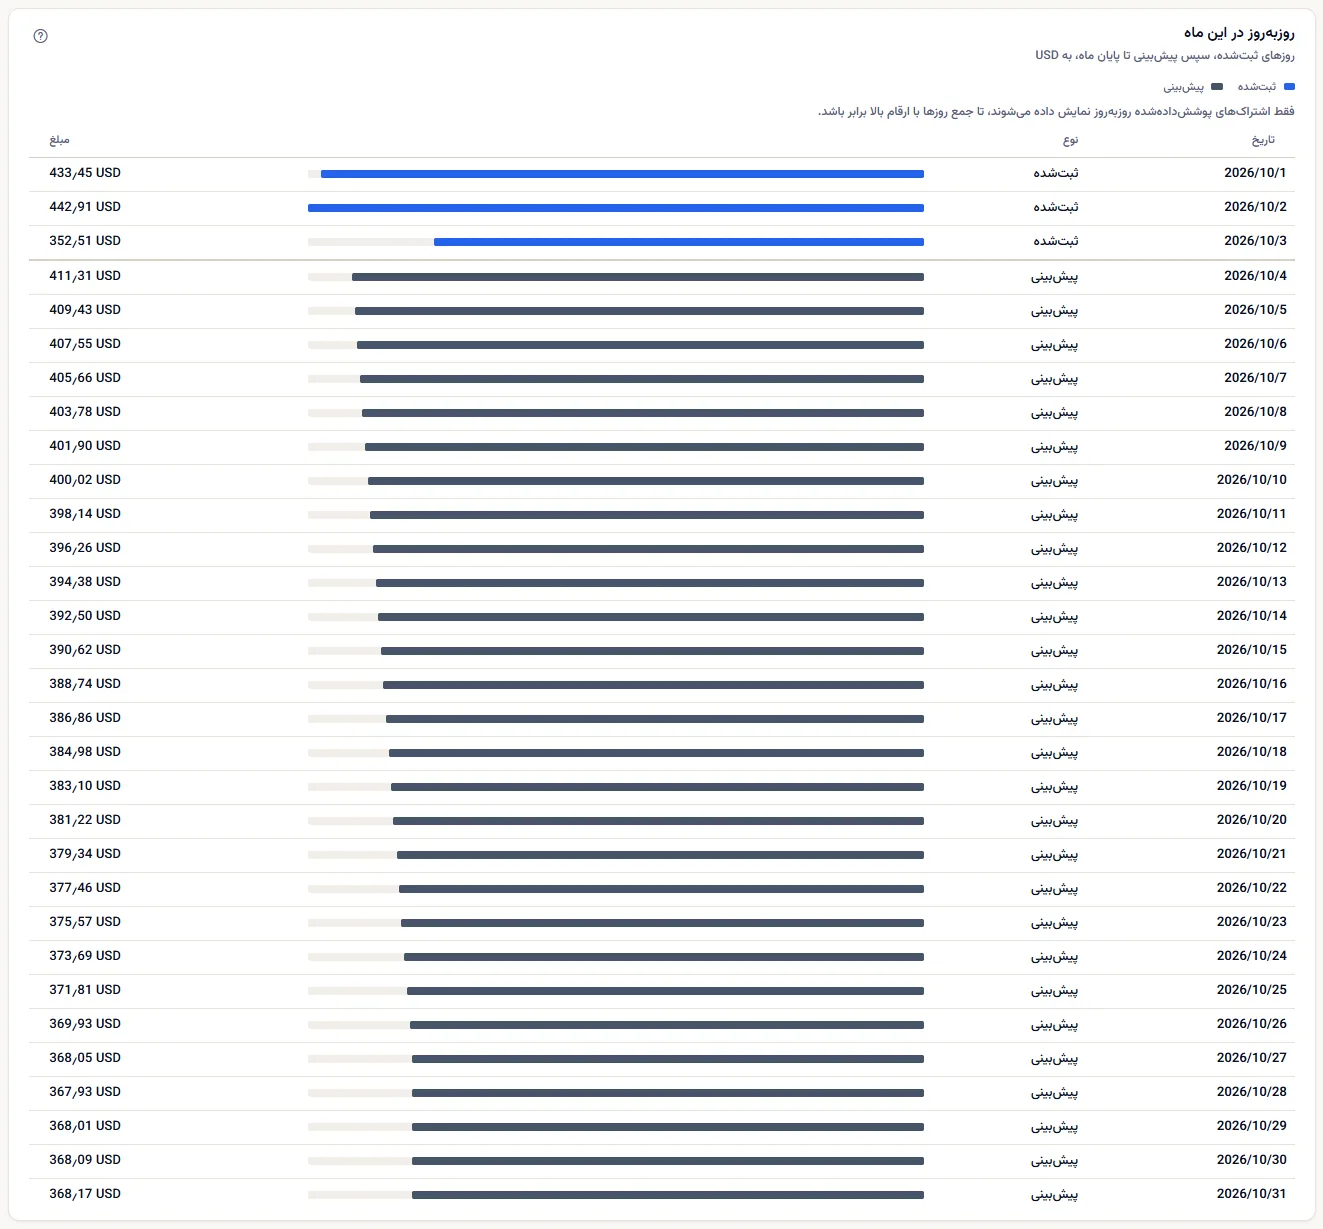
Task: Click the amount 369٫93 USD
Action: click(85, 1024)
